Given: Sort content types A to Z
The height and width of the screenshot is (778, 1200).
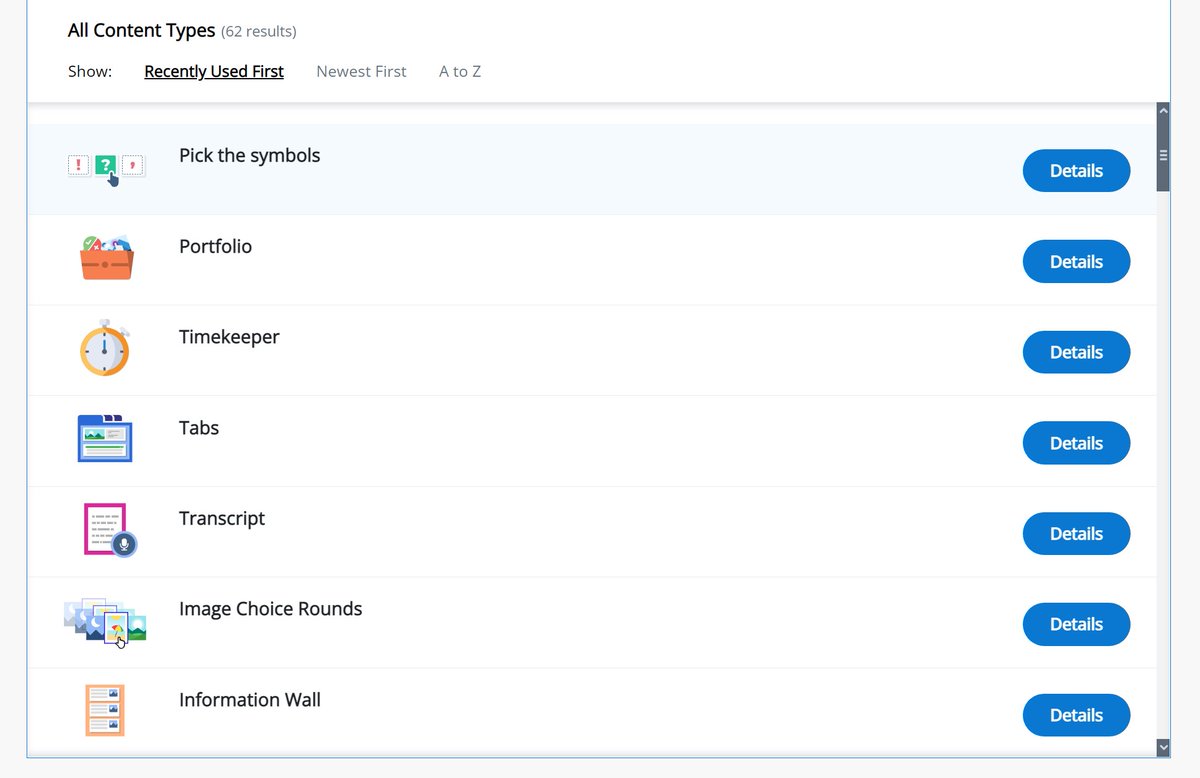Looking at the screenshot, I should coord(460,71).
